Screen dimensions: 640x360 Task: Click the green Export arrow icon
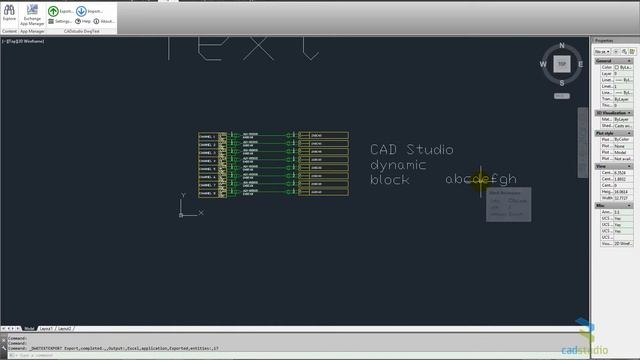pyautogui.click(x=53, y=11)
